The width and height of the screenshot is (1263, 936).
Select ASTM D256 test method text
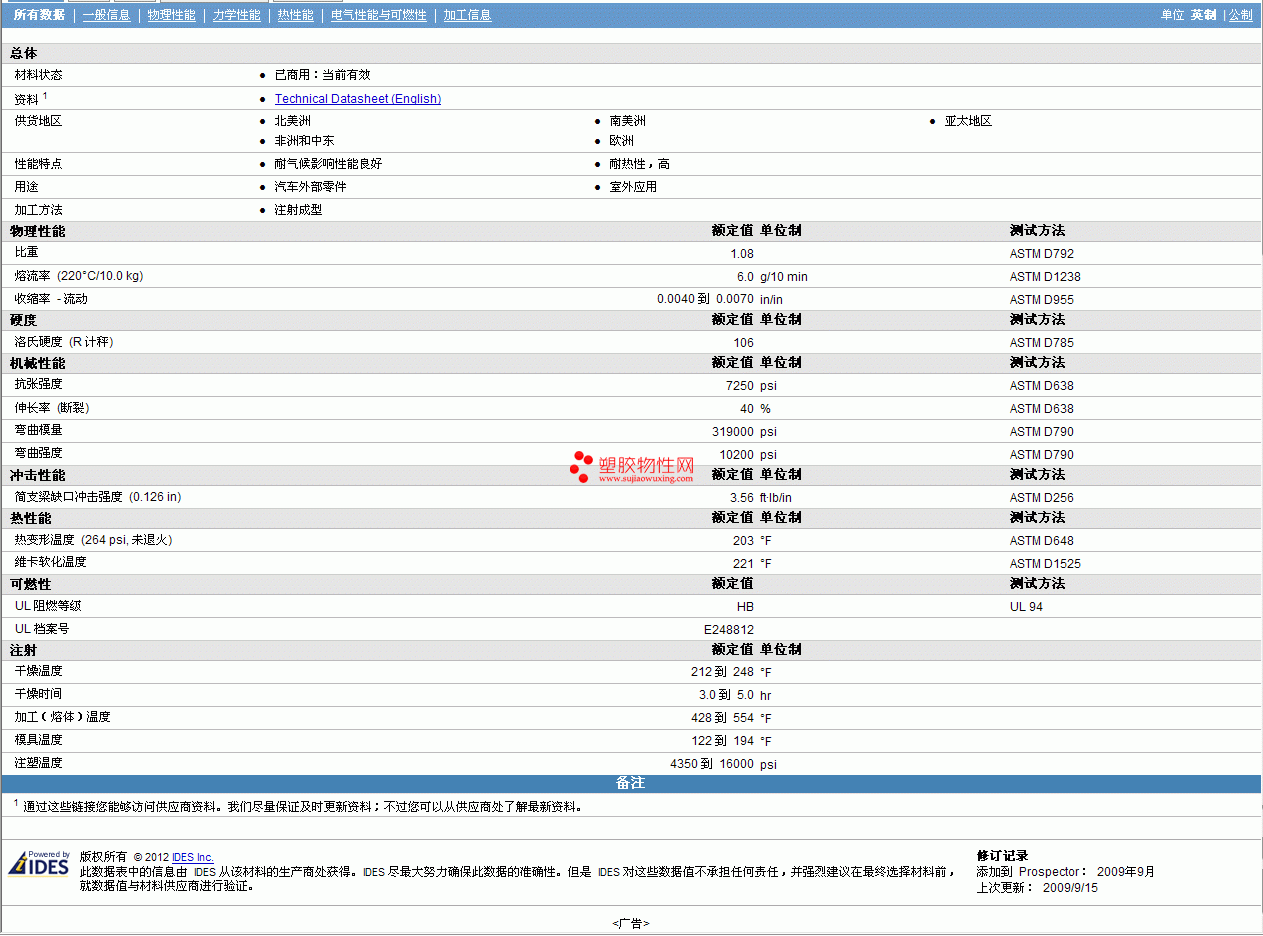pos(1042,498)
